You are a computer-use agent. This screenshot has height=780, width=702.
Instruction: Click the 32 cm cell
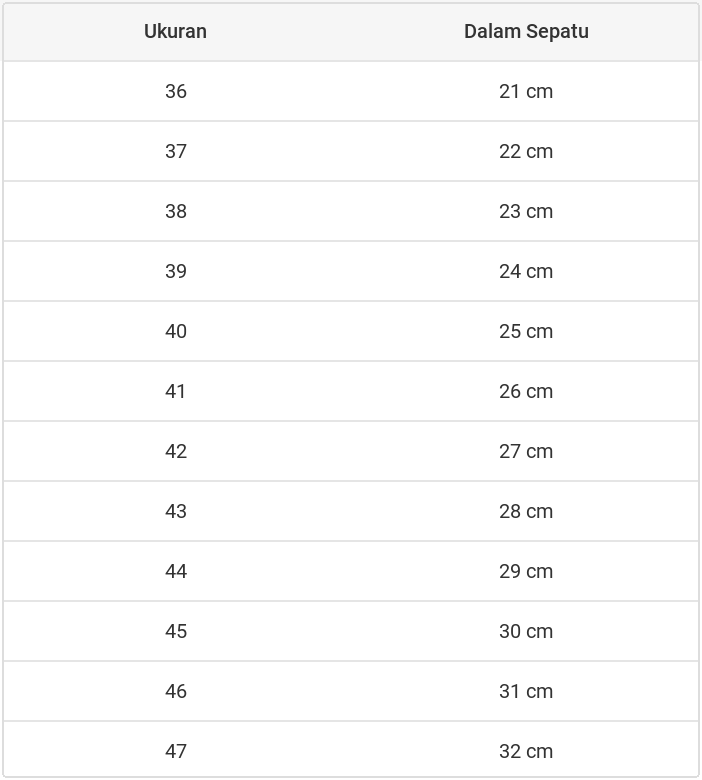pyautogui.click(x=526, y=751)
